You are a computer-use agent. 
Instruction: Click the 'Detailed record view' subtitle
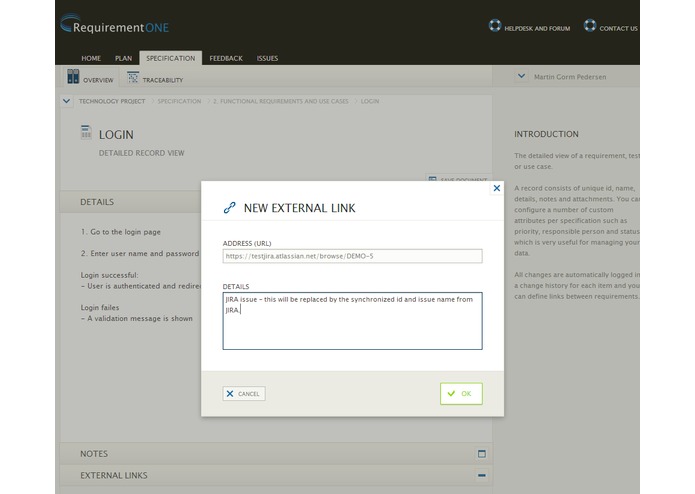pos(141,153)
